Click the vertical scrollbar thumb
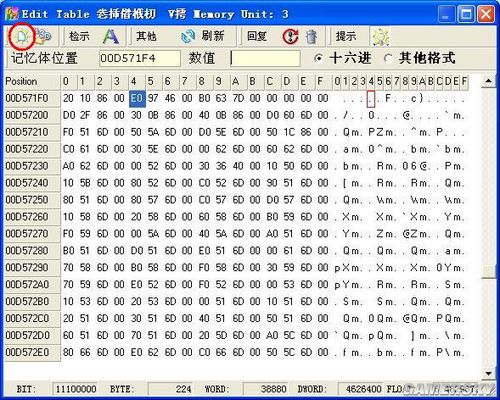 pyautogui.click(x=489, y=272)
